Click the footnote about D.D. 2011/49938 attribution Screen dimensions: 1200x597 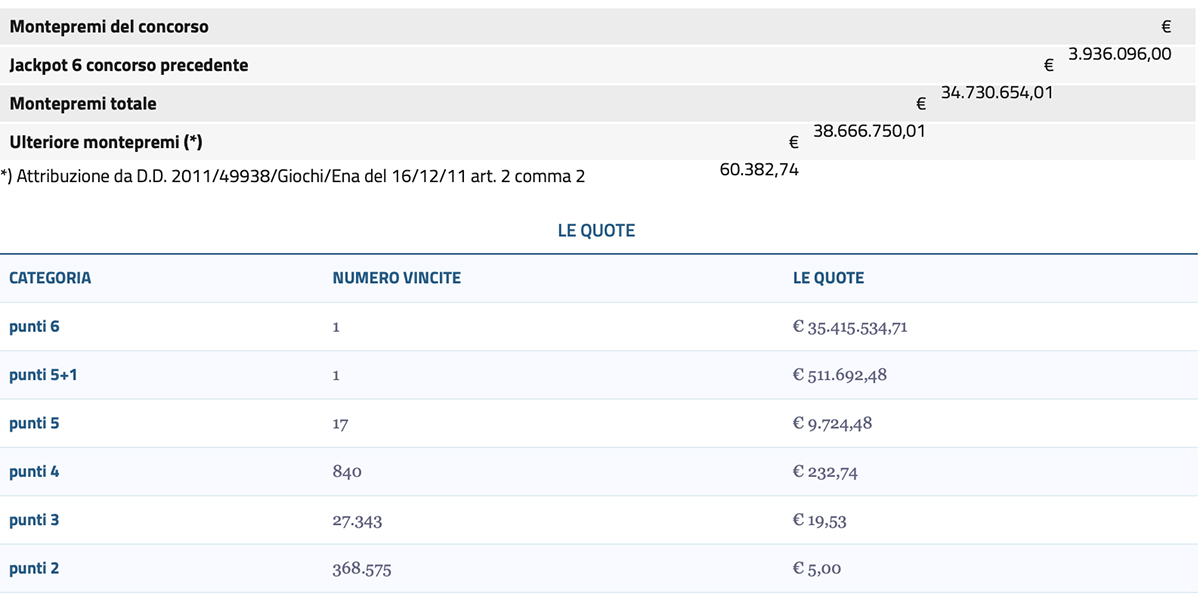[x=293, y=177]
